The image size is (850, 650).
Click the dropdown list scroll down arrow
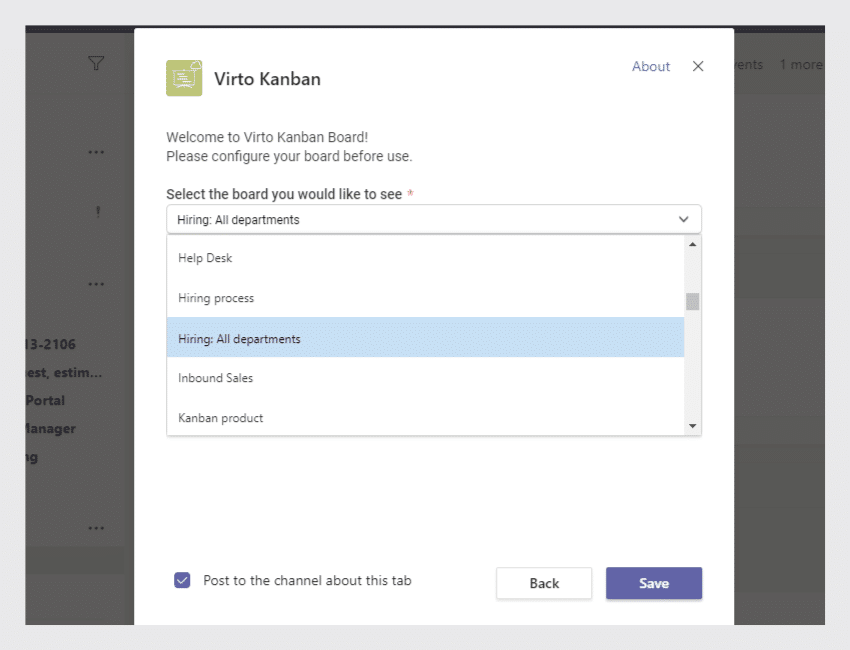tap(692, 426)
